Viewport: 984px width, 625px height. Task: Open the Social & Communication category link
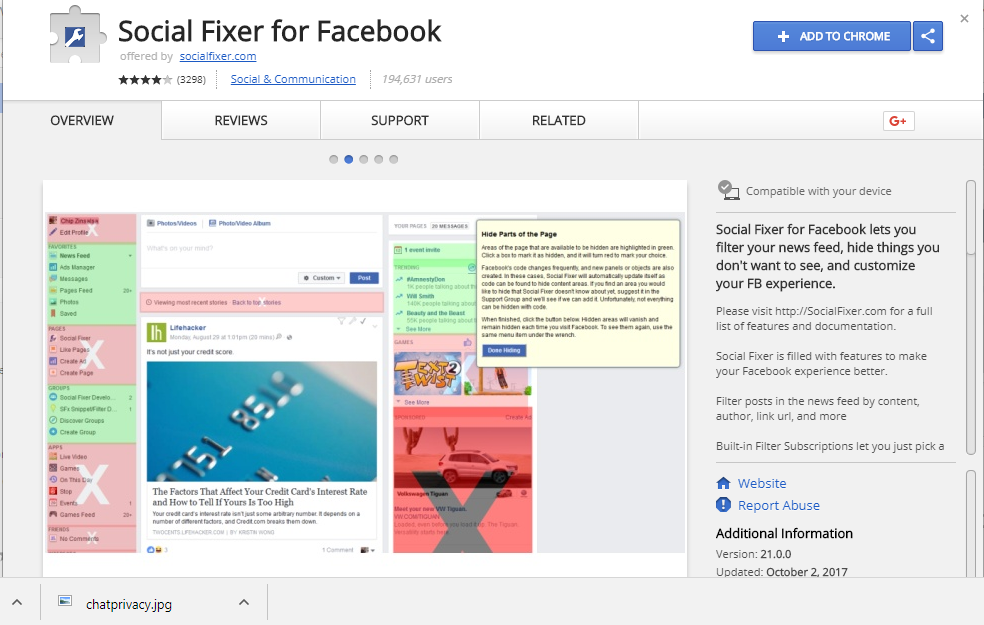coord(293,79)
